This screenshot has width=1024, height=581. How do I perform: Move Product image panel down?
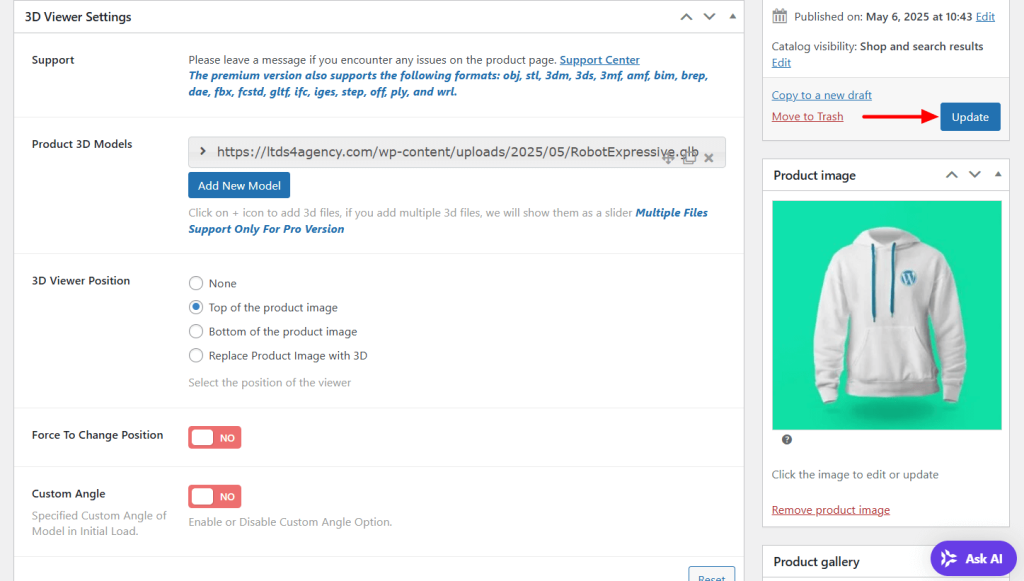[x=976, y=175]
